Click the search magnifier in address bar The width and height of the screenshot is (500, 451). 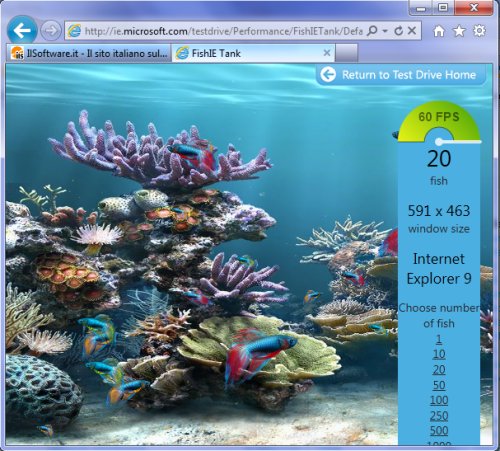pyautogui.click(x=372, y=31)
